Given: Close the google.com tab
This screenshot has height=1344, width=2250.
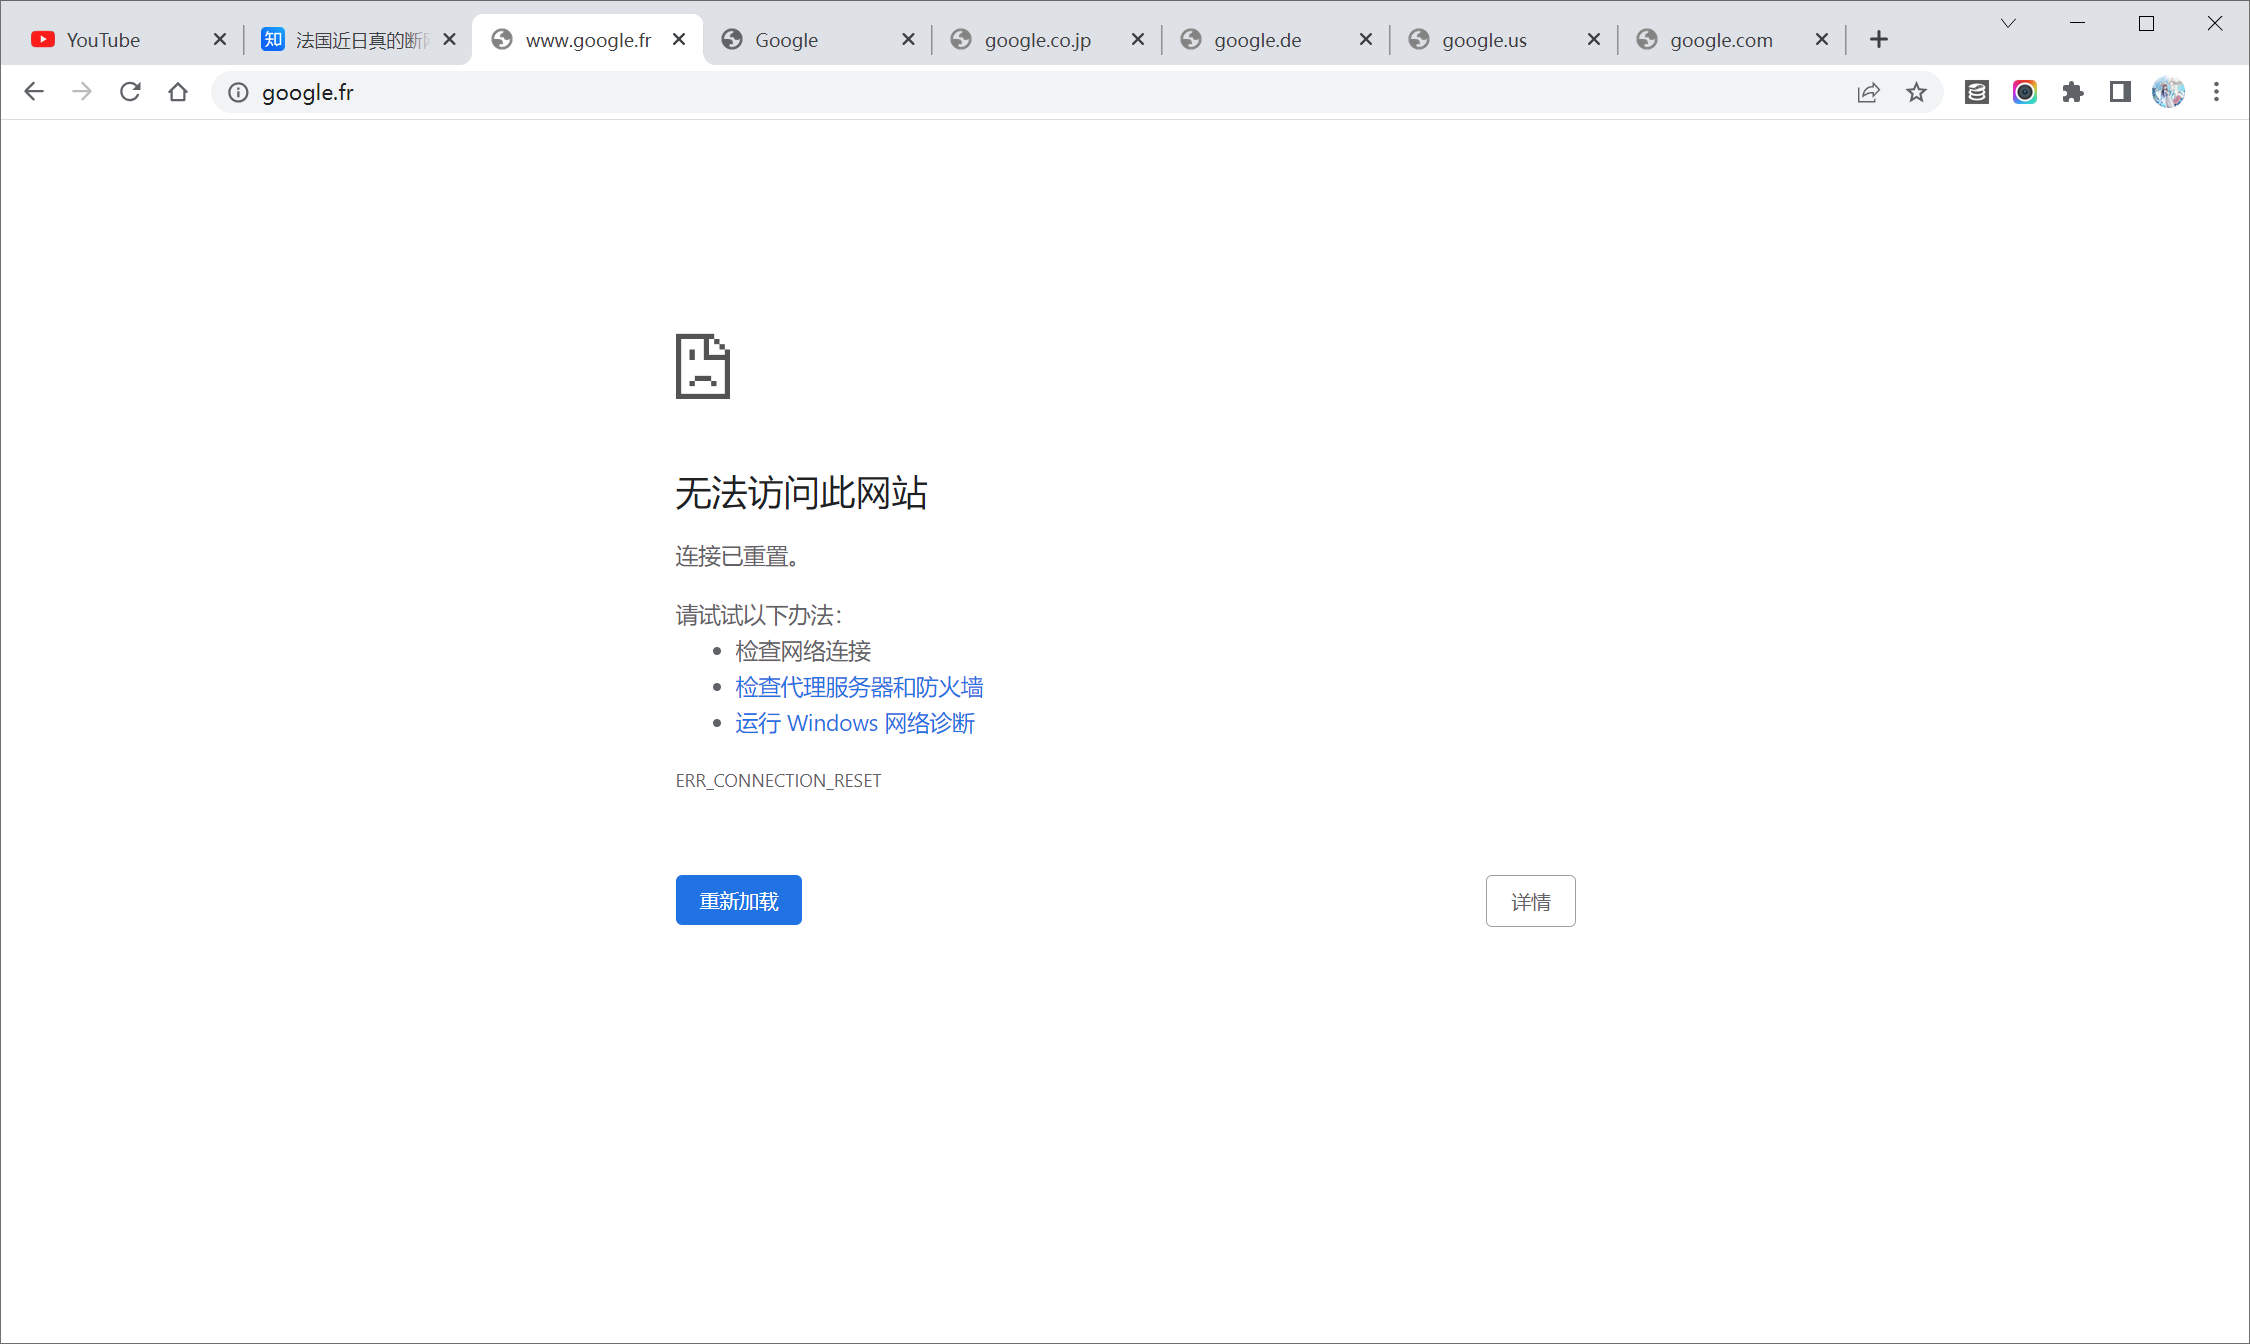Looking at the screenshot, I should [1822, 40].
